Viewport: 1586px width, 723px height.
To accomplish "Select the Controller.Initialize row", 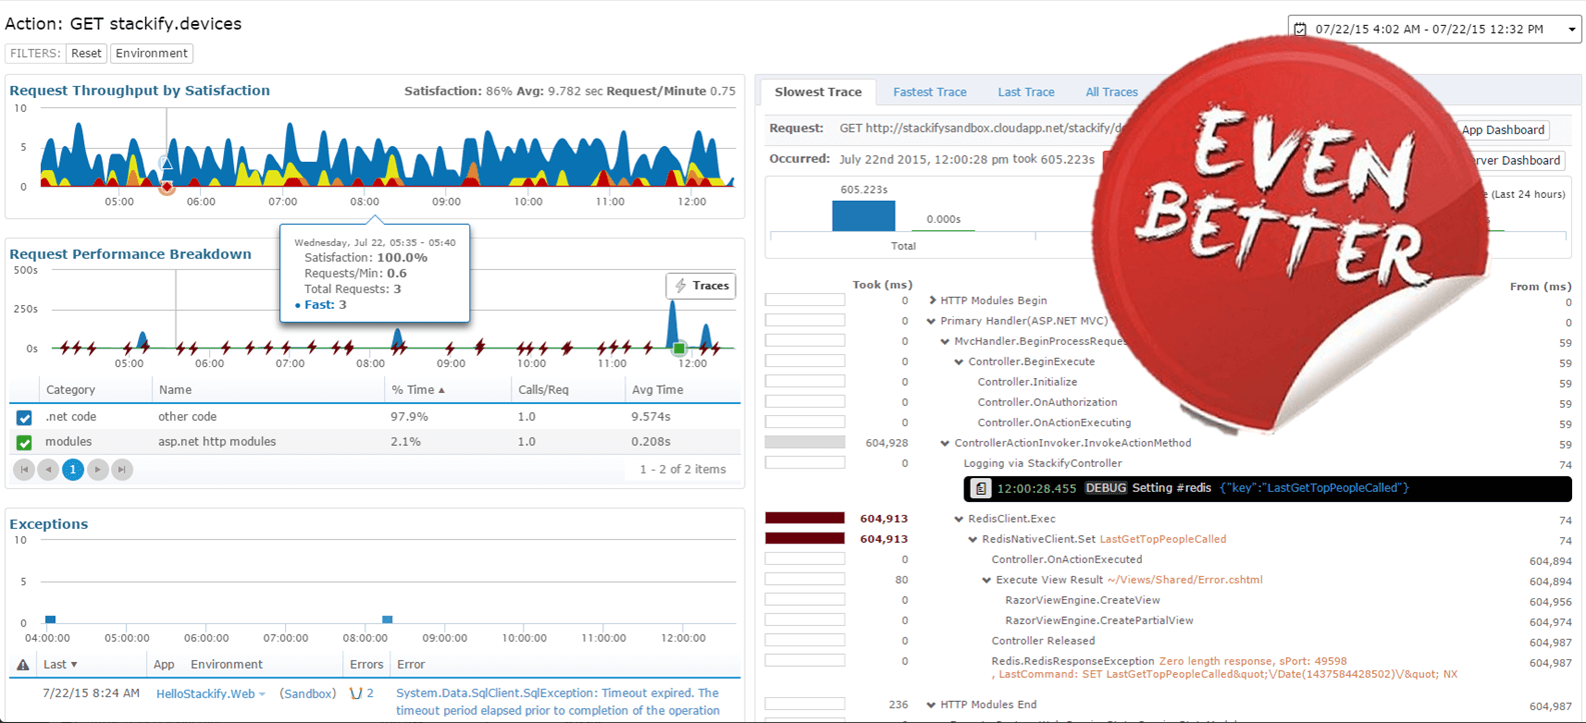I will tap(1027, 382).
